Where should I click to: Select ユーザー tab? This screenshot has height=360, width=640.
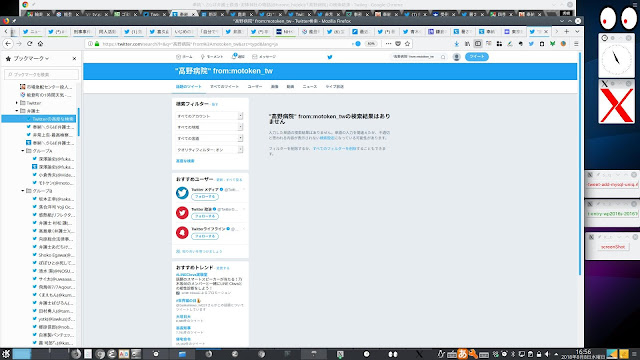[x=255, y=87]
